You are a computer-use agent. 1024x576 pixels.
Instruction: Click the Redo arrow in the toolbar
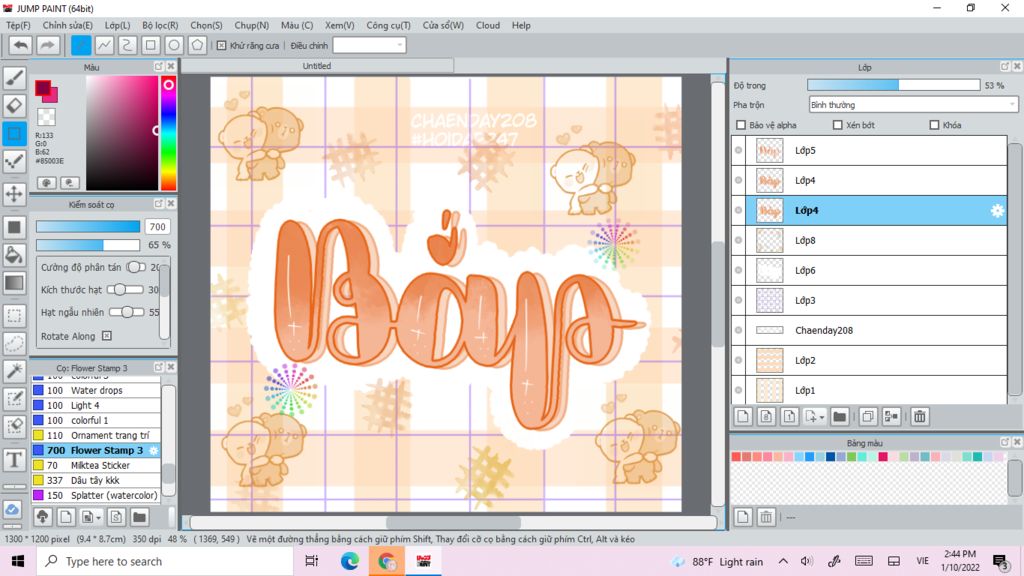point(47,45)
